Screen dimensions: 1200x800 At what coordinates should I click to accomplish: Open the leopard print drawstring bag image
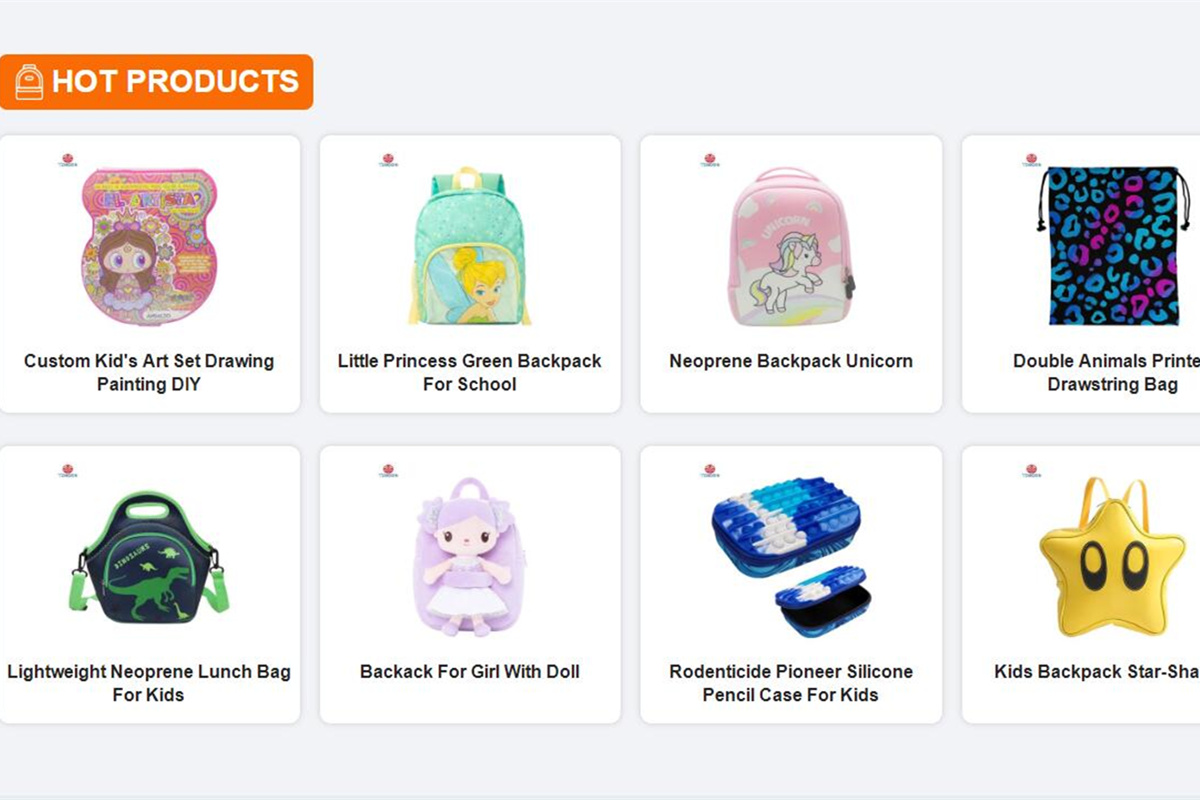(x=1112, y=246)
